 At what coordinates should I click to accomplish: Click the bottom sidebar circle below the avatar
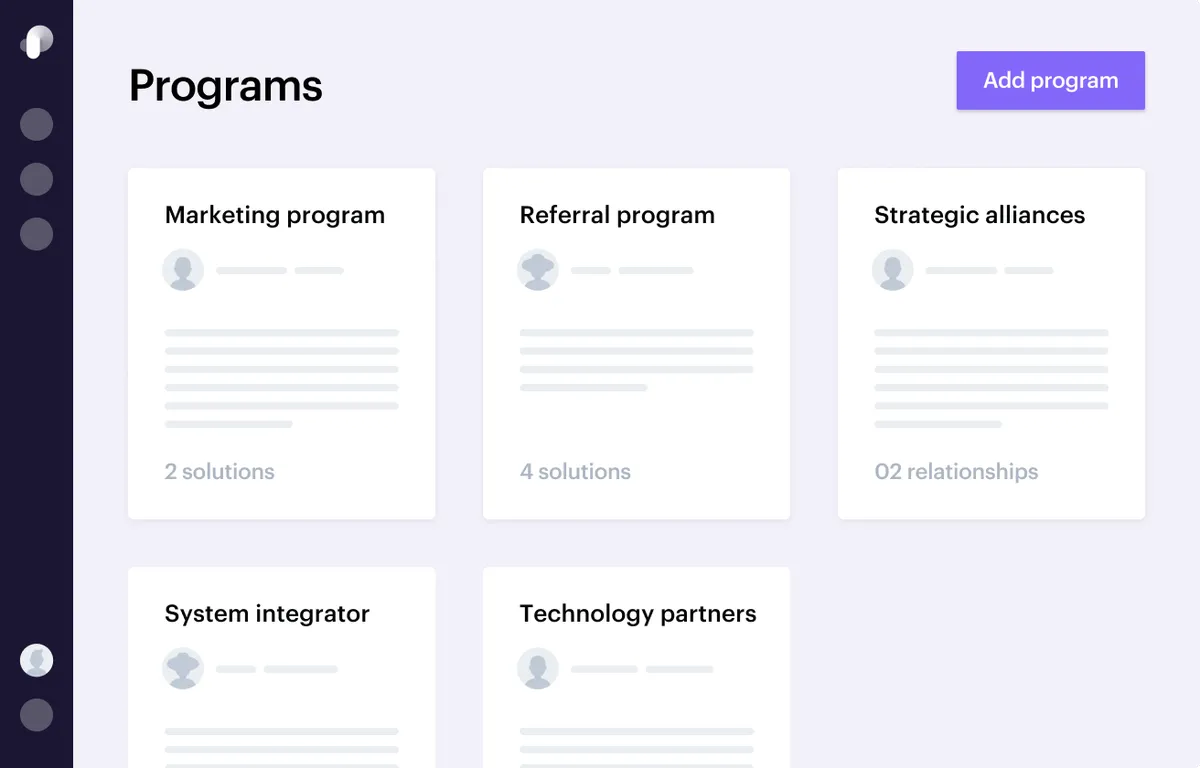click(36, 715)
